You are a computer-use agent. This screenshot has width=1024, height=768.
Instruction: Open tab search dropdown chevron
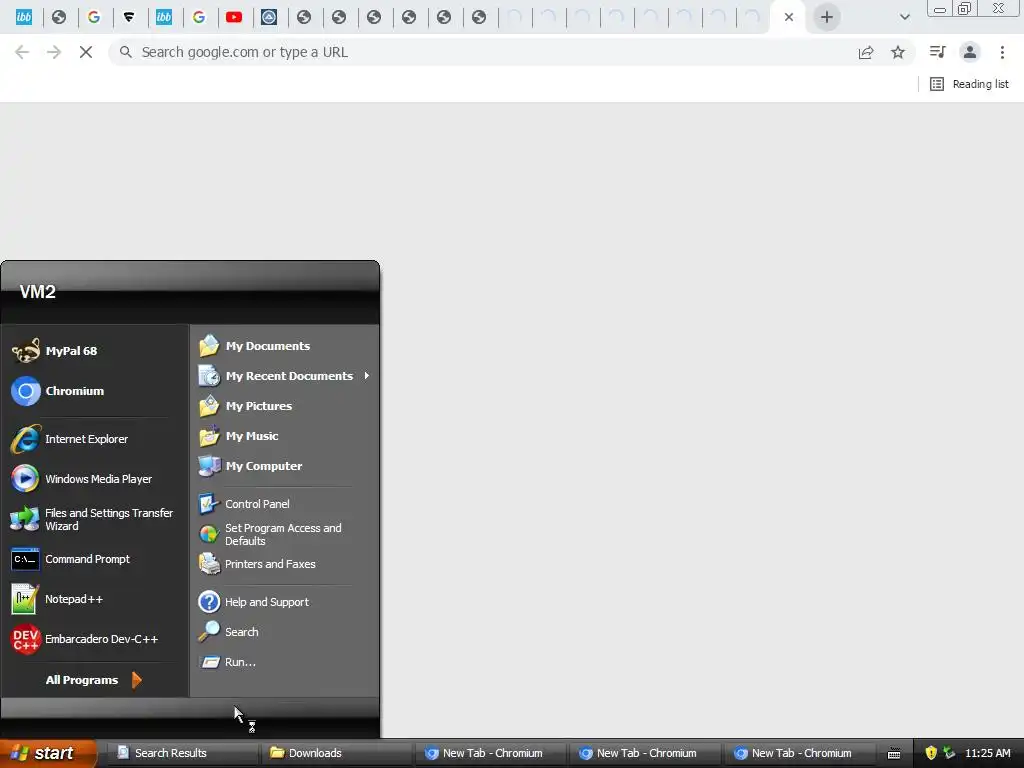(x=904, y=18)
